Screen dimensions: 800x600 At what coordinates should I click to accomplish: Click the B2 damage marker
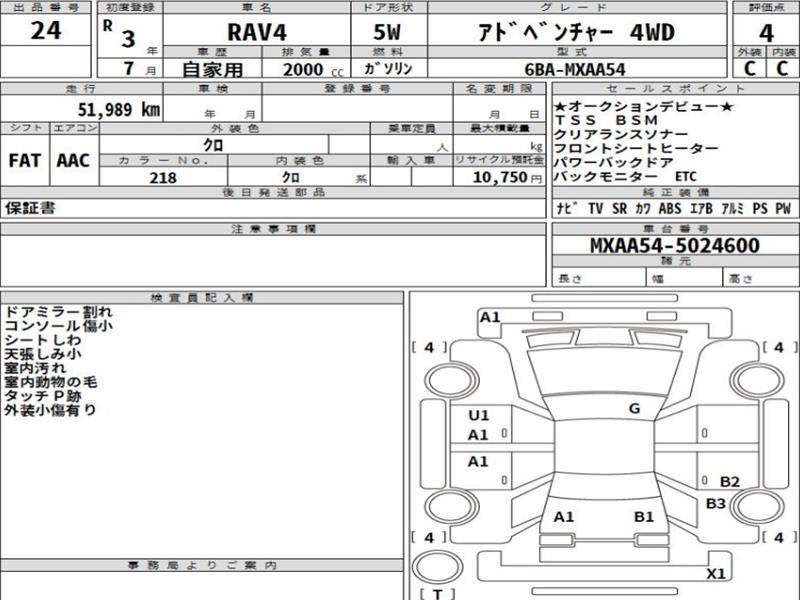click(x=729, y=482)
